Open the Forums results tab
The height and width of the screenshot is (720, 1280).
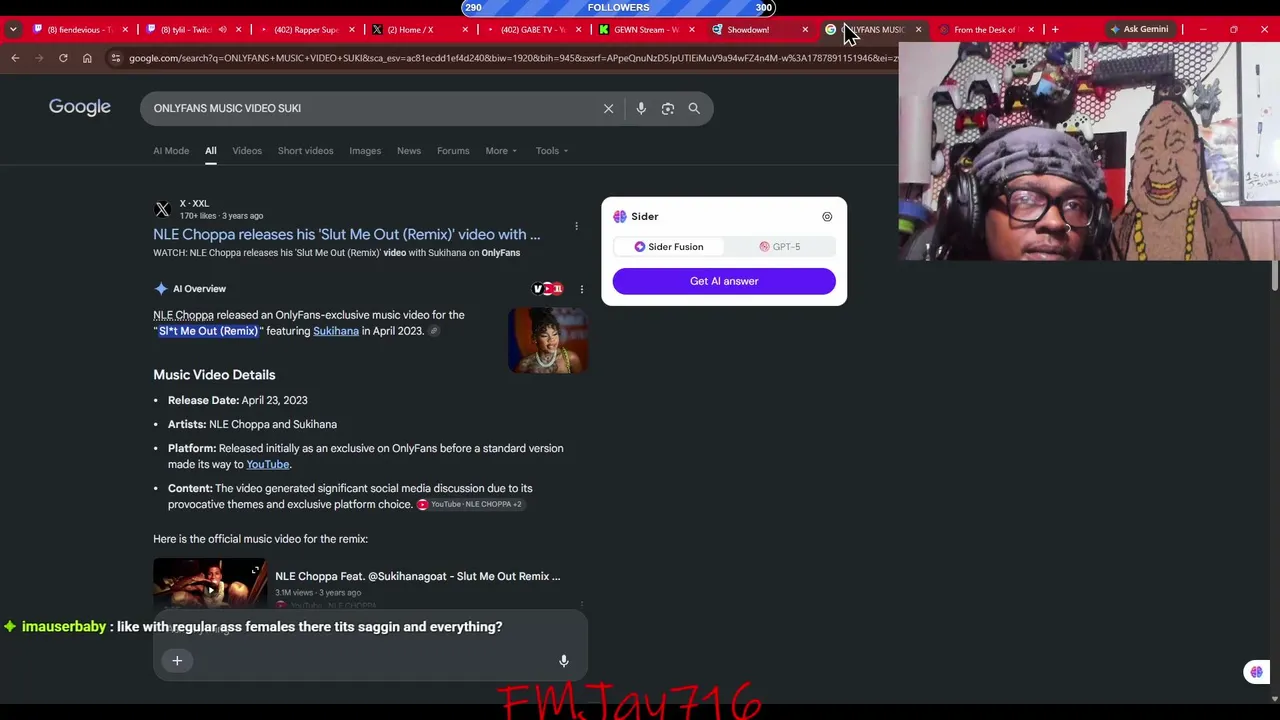453,151
